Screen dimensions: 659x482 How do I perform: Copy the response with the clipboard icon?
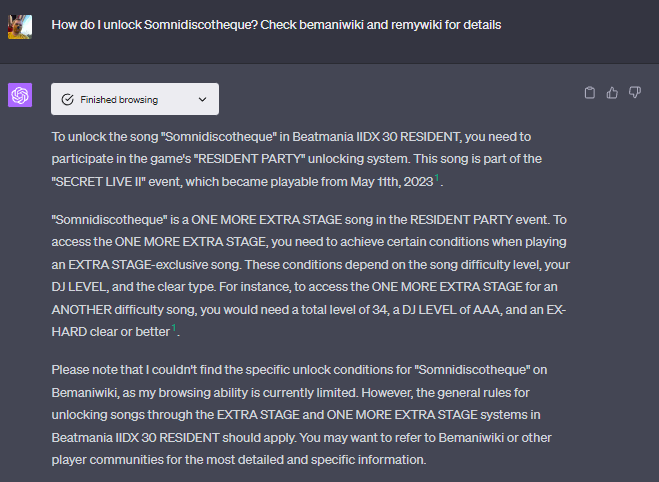590,93
